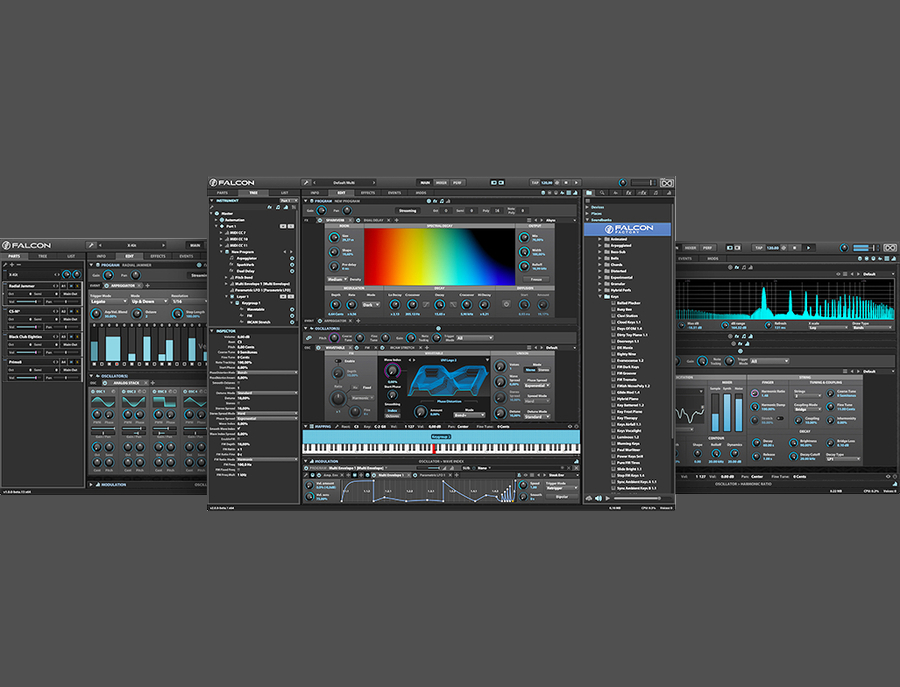Open the Phase Distortion Mode dropdown

tap(468, 415)
